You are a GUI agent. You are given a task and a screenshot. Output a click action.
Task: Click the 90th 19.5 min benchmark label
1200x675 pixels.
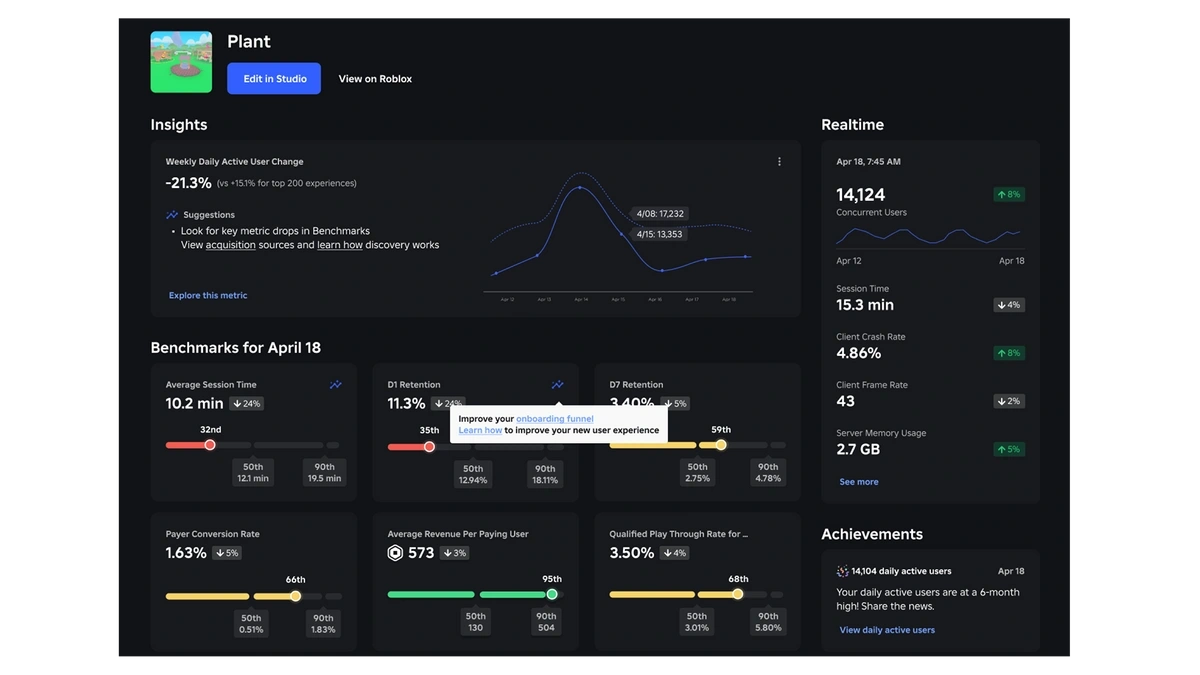point(324,473)
